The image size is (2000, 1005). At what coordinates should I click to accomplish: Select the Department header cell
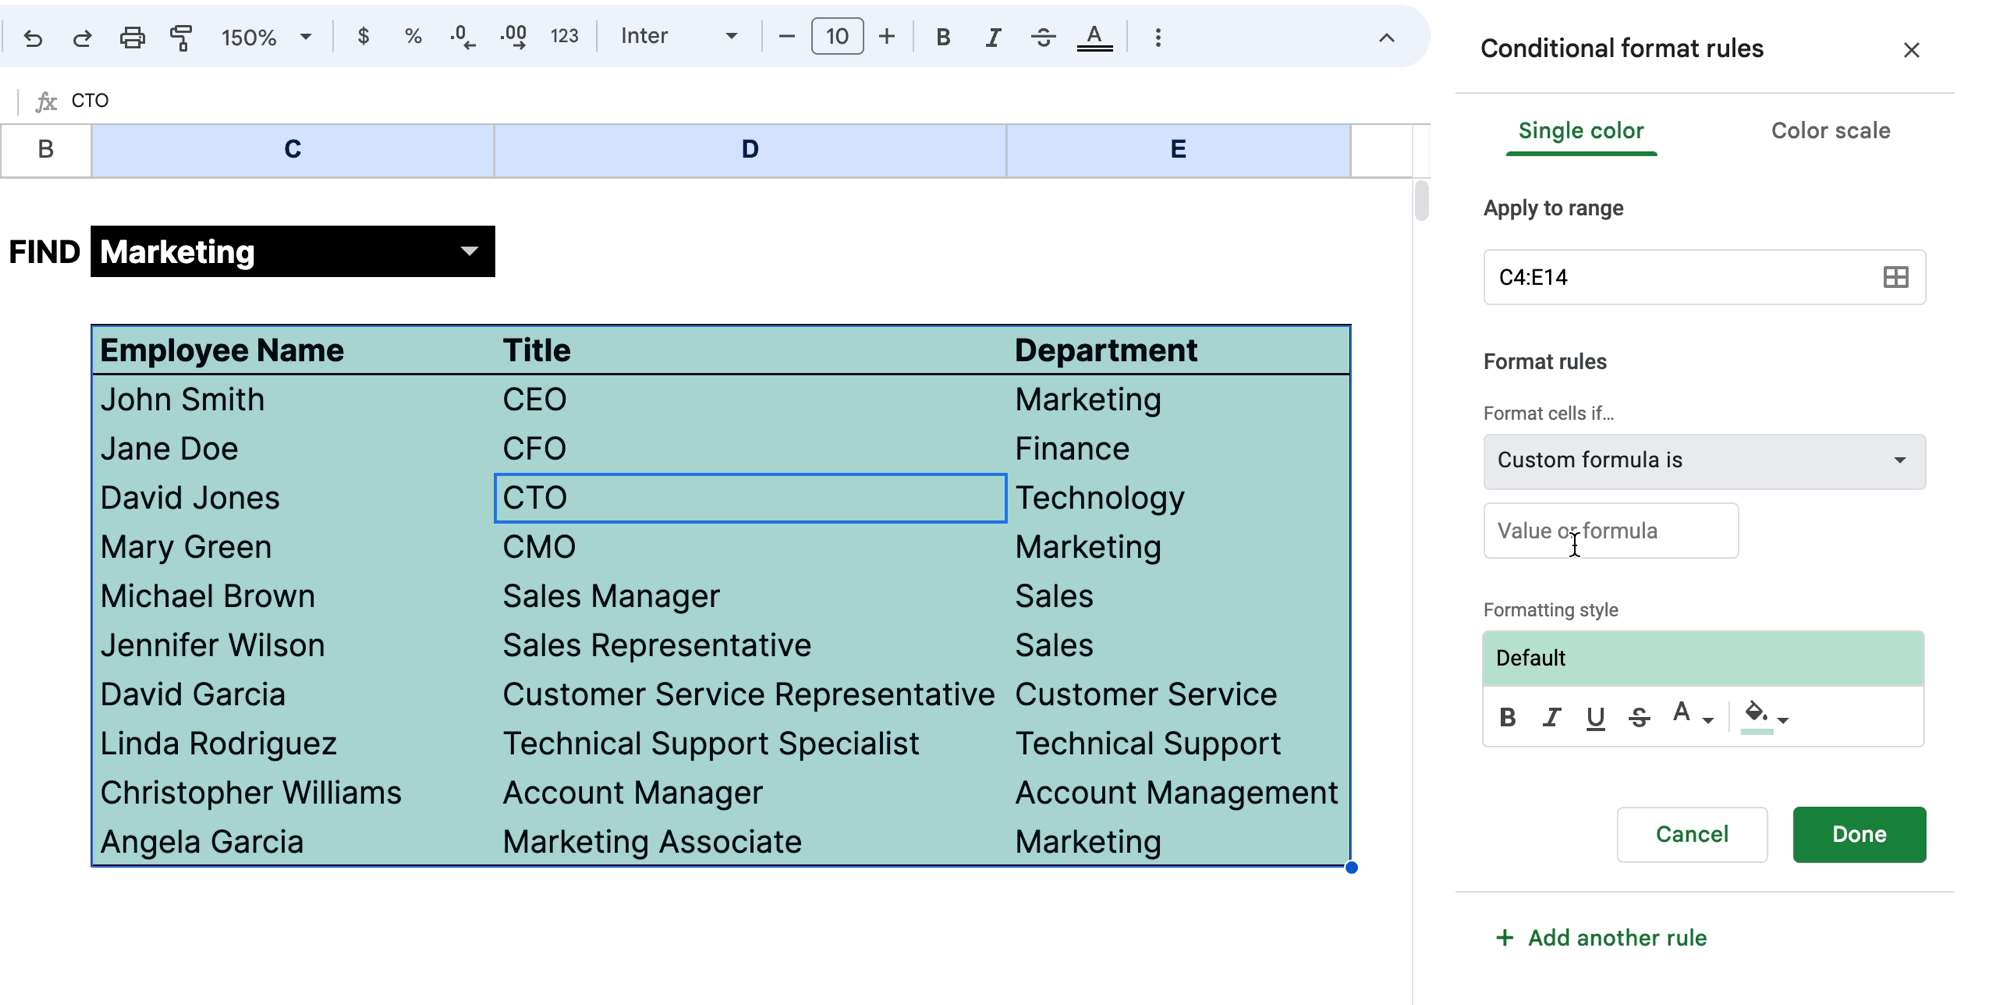tap(1178, 350)
